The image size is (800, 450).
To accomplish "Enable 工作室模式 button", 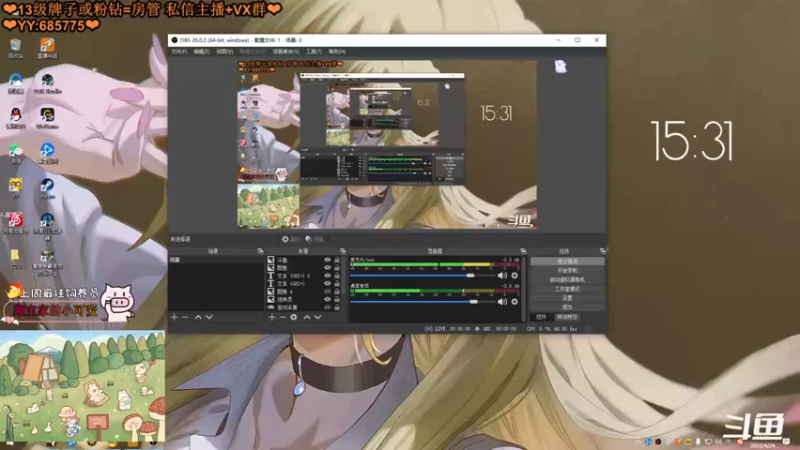I will click(x=567, y=289).
